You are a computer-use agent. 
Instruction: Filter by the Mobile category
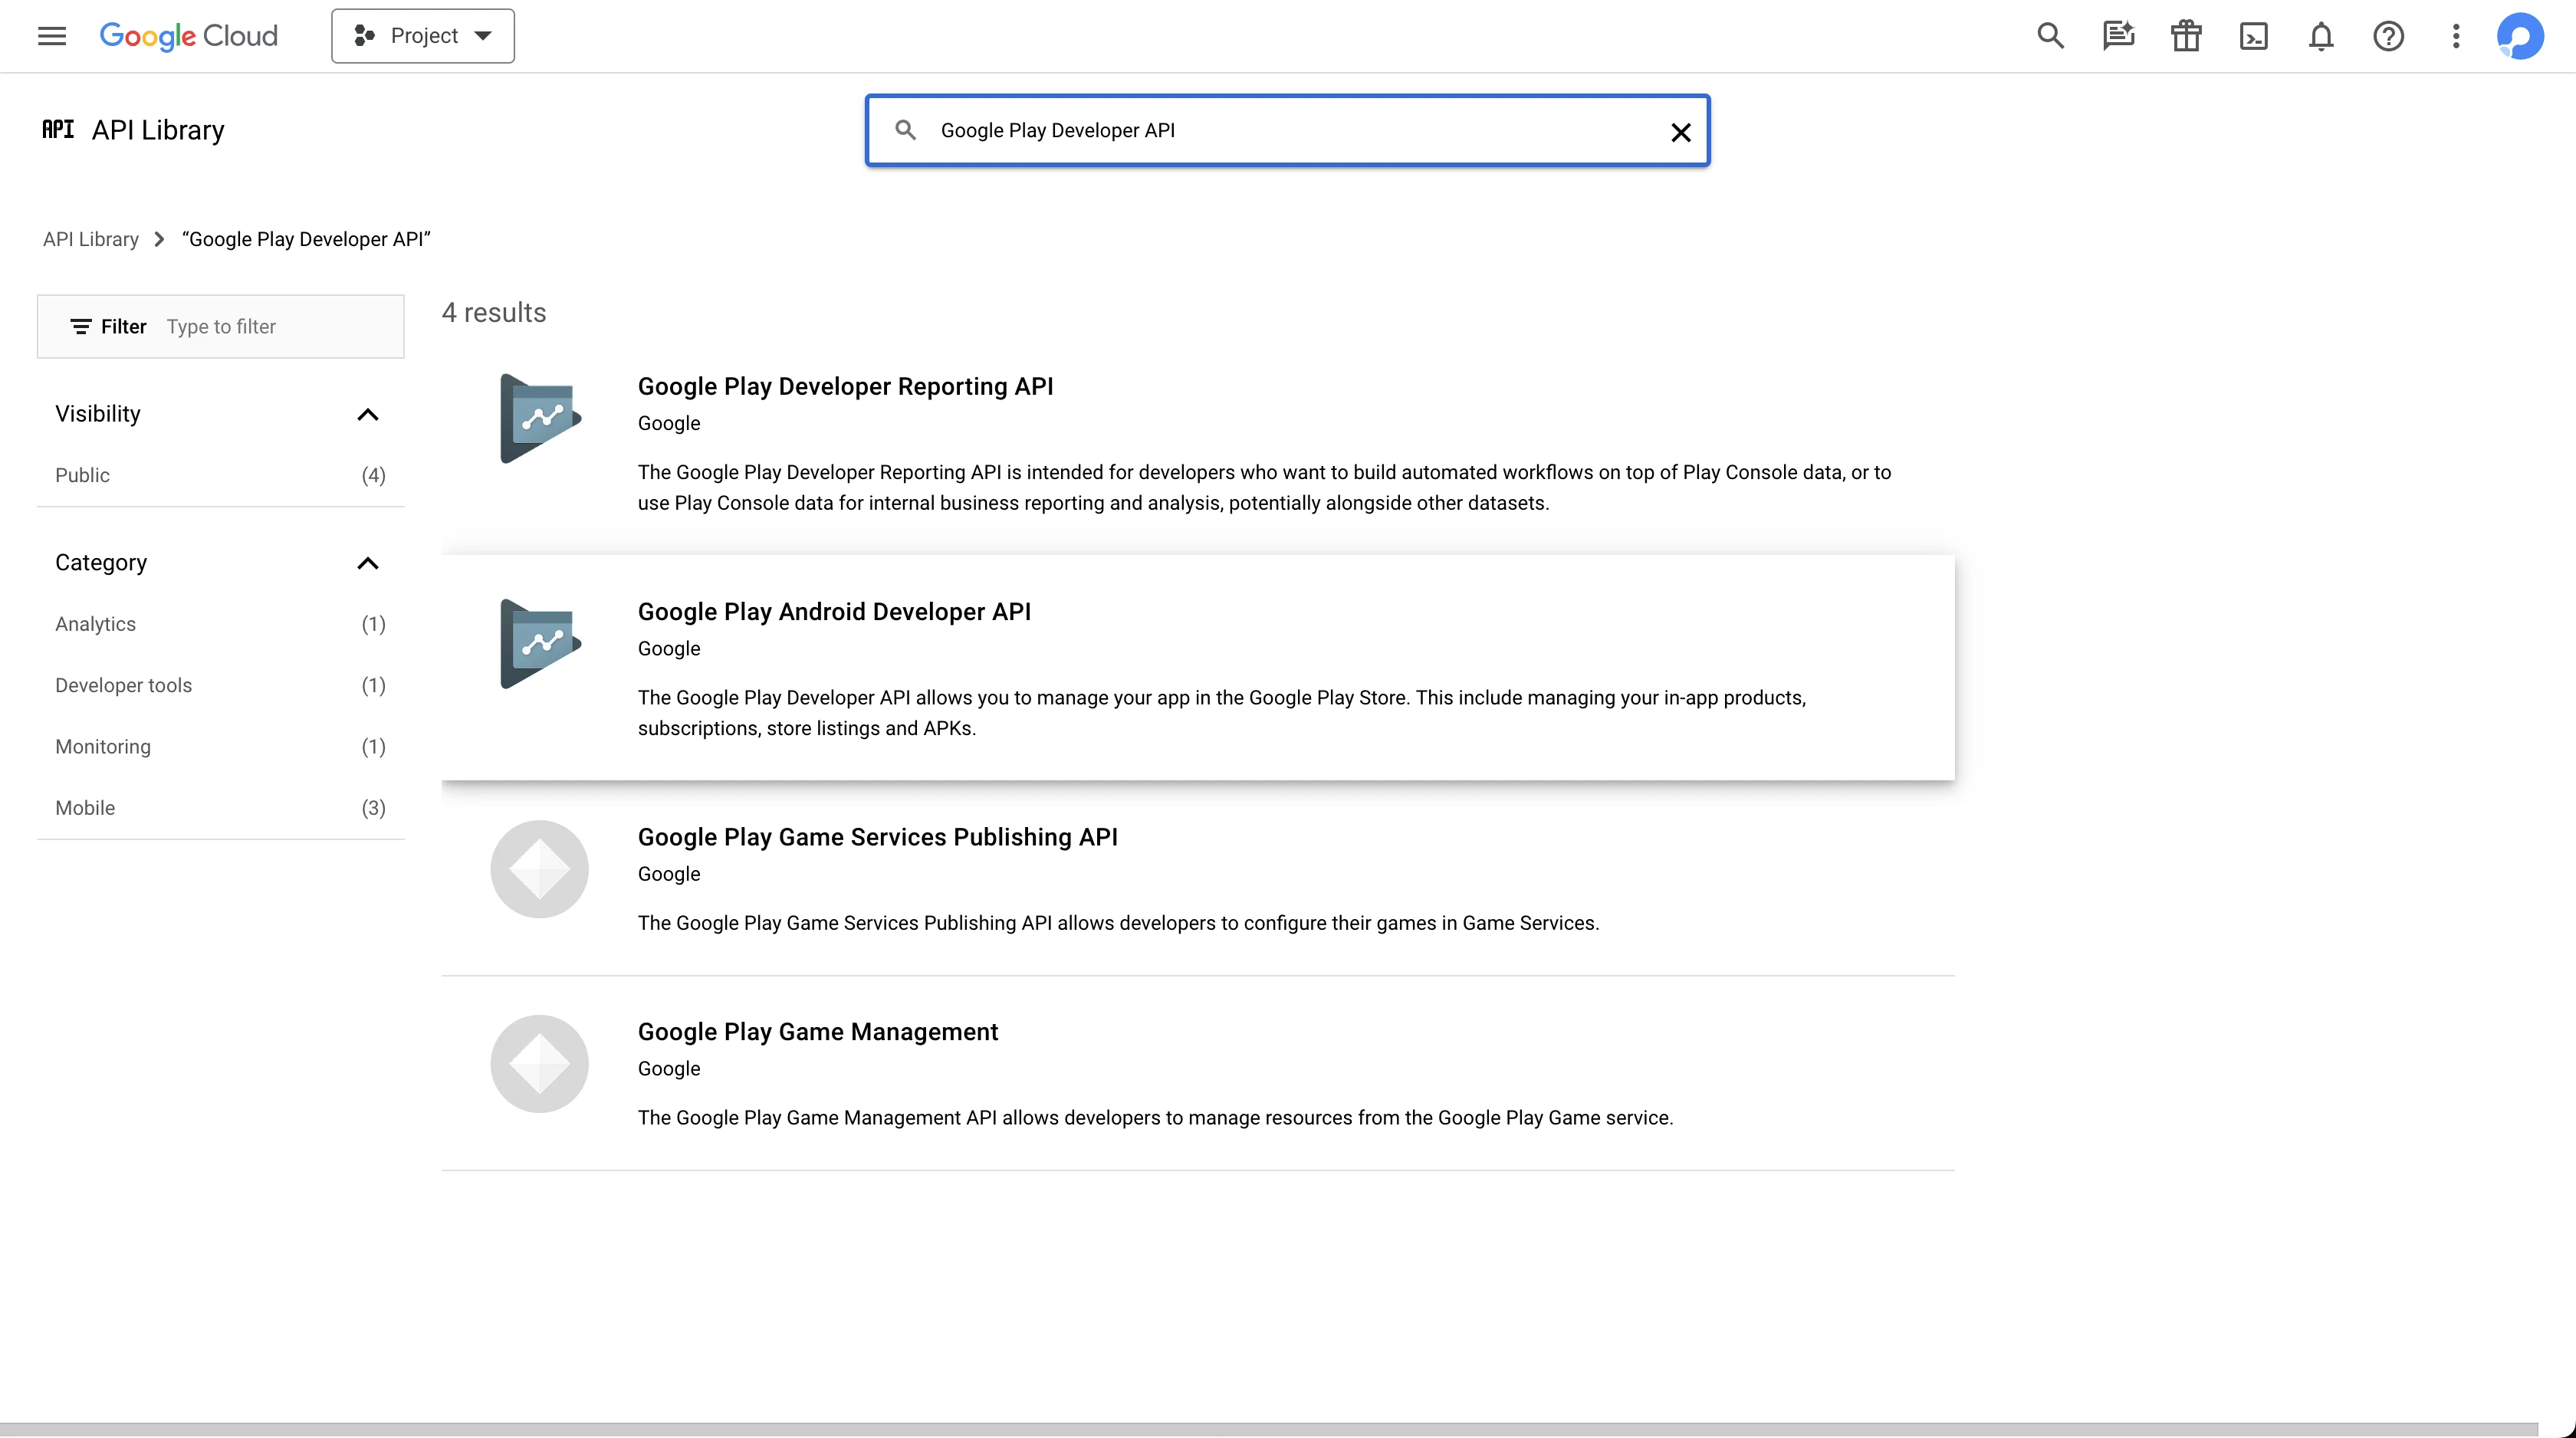click(x=85, y=808)
